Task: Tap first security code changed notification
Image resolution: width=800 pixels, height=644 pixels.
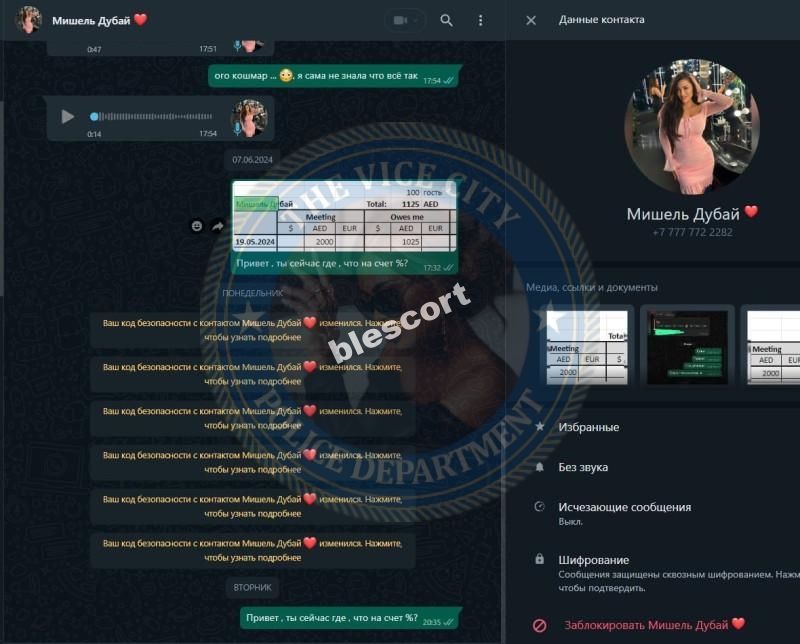Action: 253,330
